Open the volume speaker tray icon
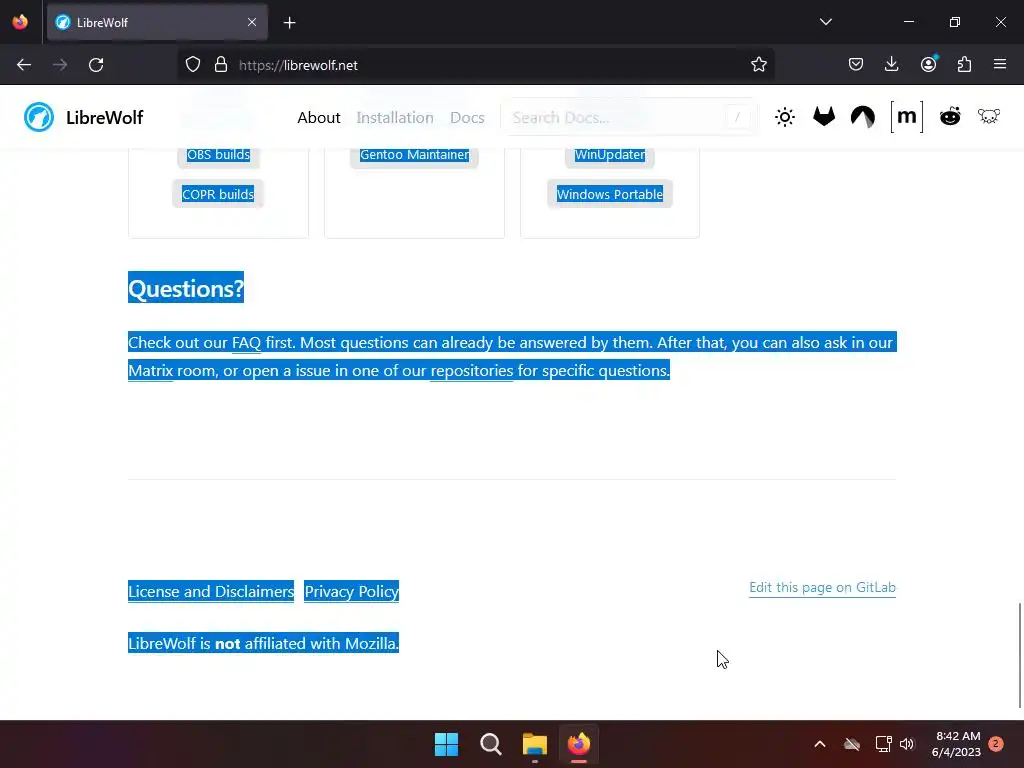The width and height of the screenshot is (1024, 768). click(x=907, y=744)
